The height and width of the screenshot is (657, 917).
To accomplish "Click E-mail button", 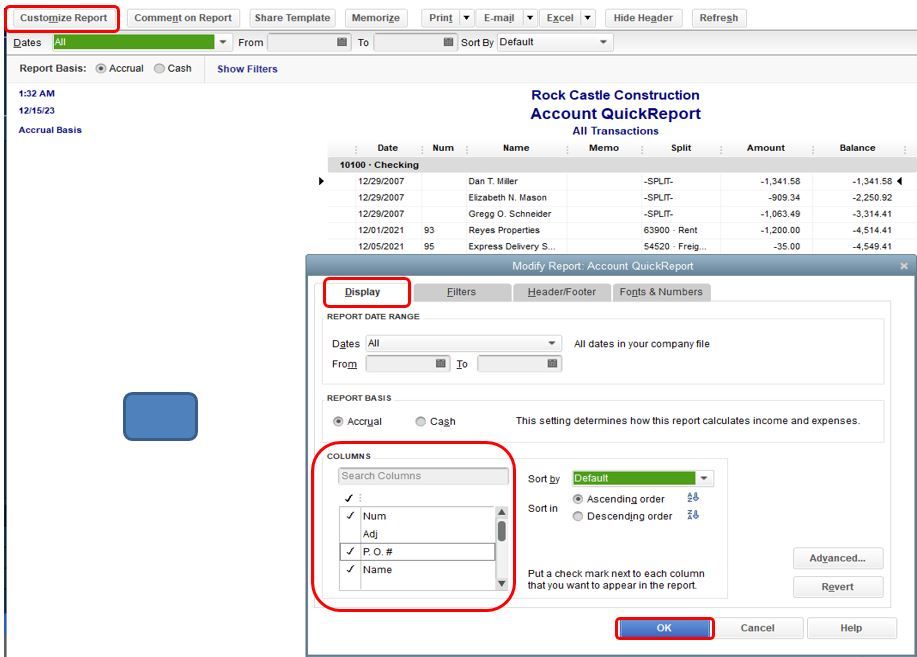I will pos(499,18).
